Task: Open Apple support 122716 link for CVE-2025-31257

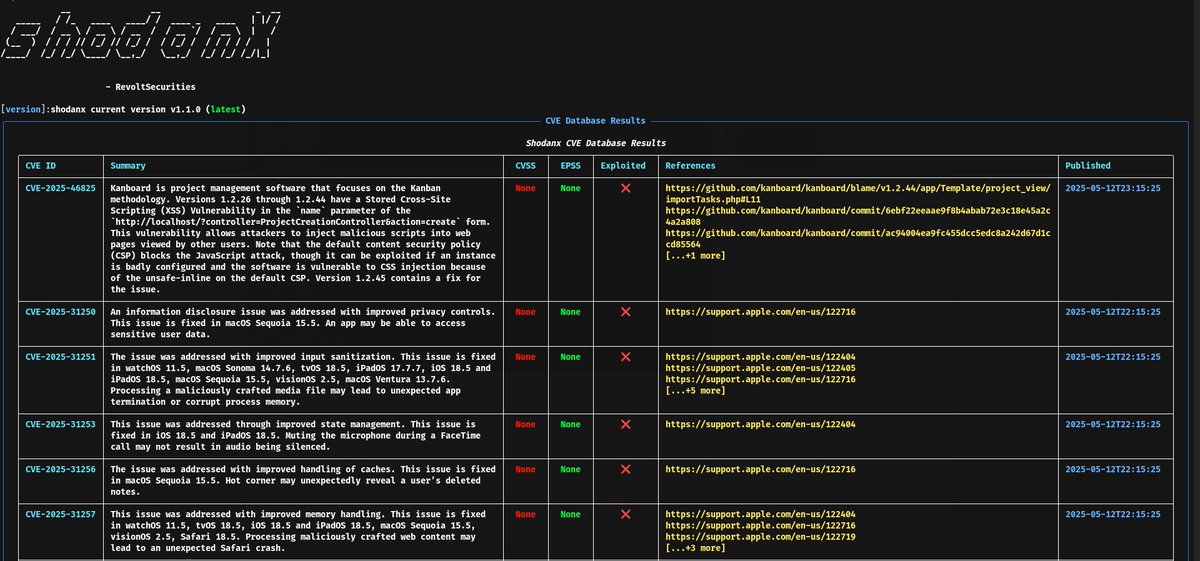Action: 760,526
